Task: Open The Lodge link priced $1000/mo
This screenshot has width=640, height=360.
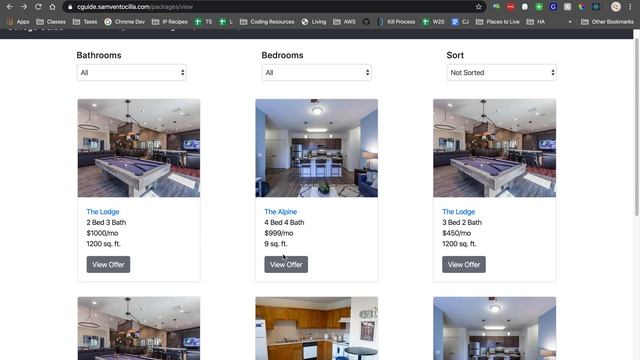Action: [103, 211]
